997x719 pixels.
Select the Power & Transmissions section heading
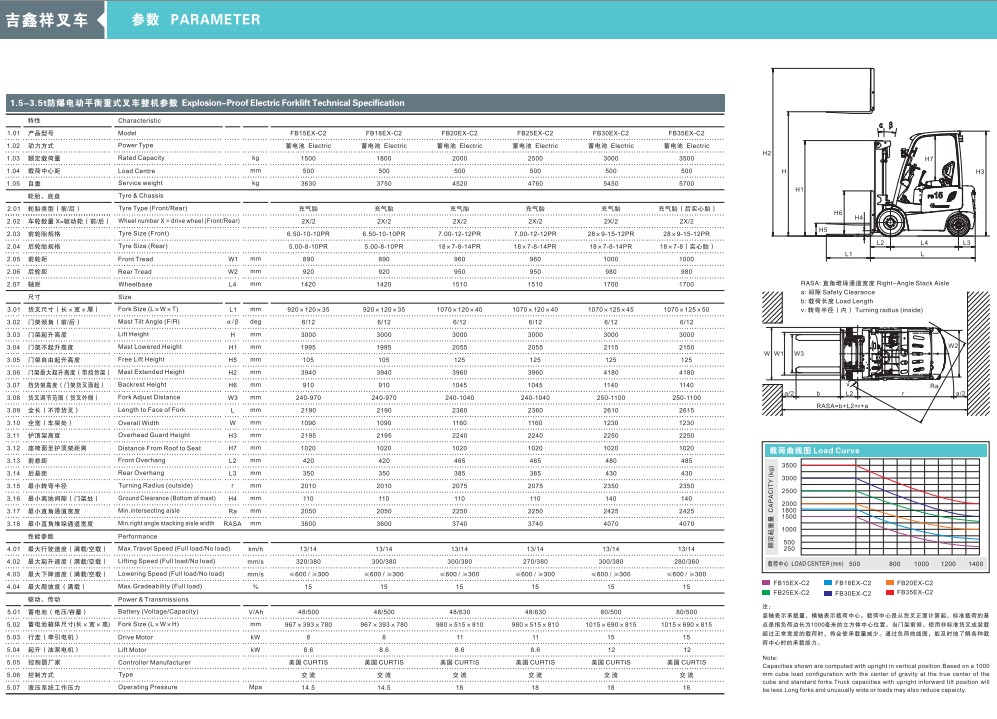pyautogui.click(x=153, y=599)
